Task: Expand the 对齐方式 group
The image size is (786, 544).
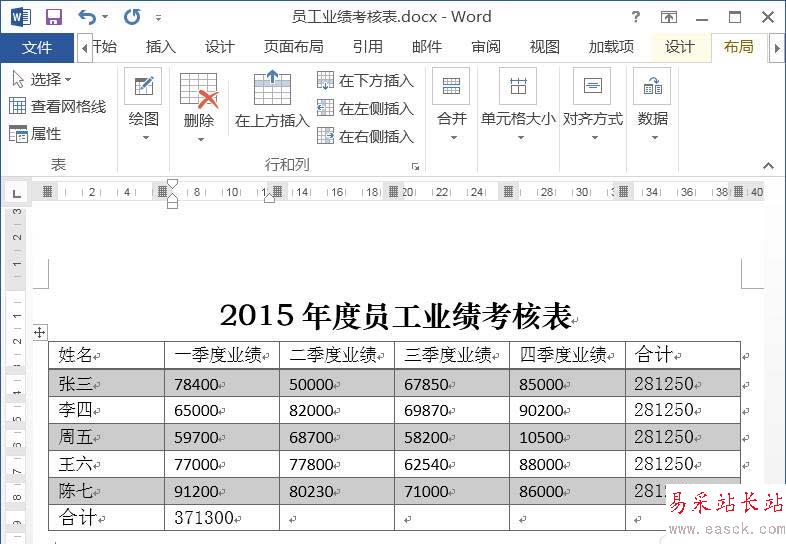Action: click(x=593, y=104)
